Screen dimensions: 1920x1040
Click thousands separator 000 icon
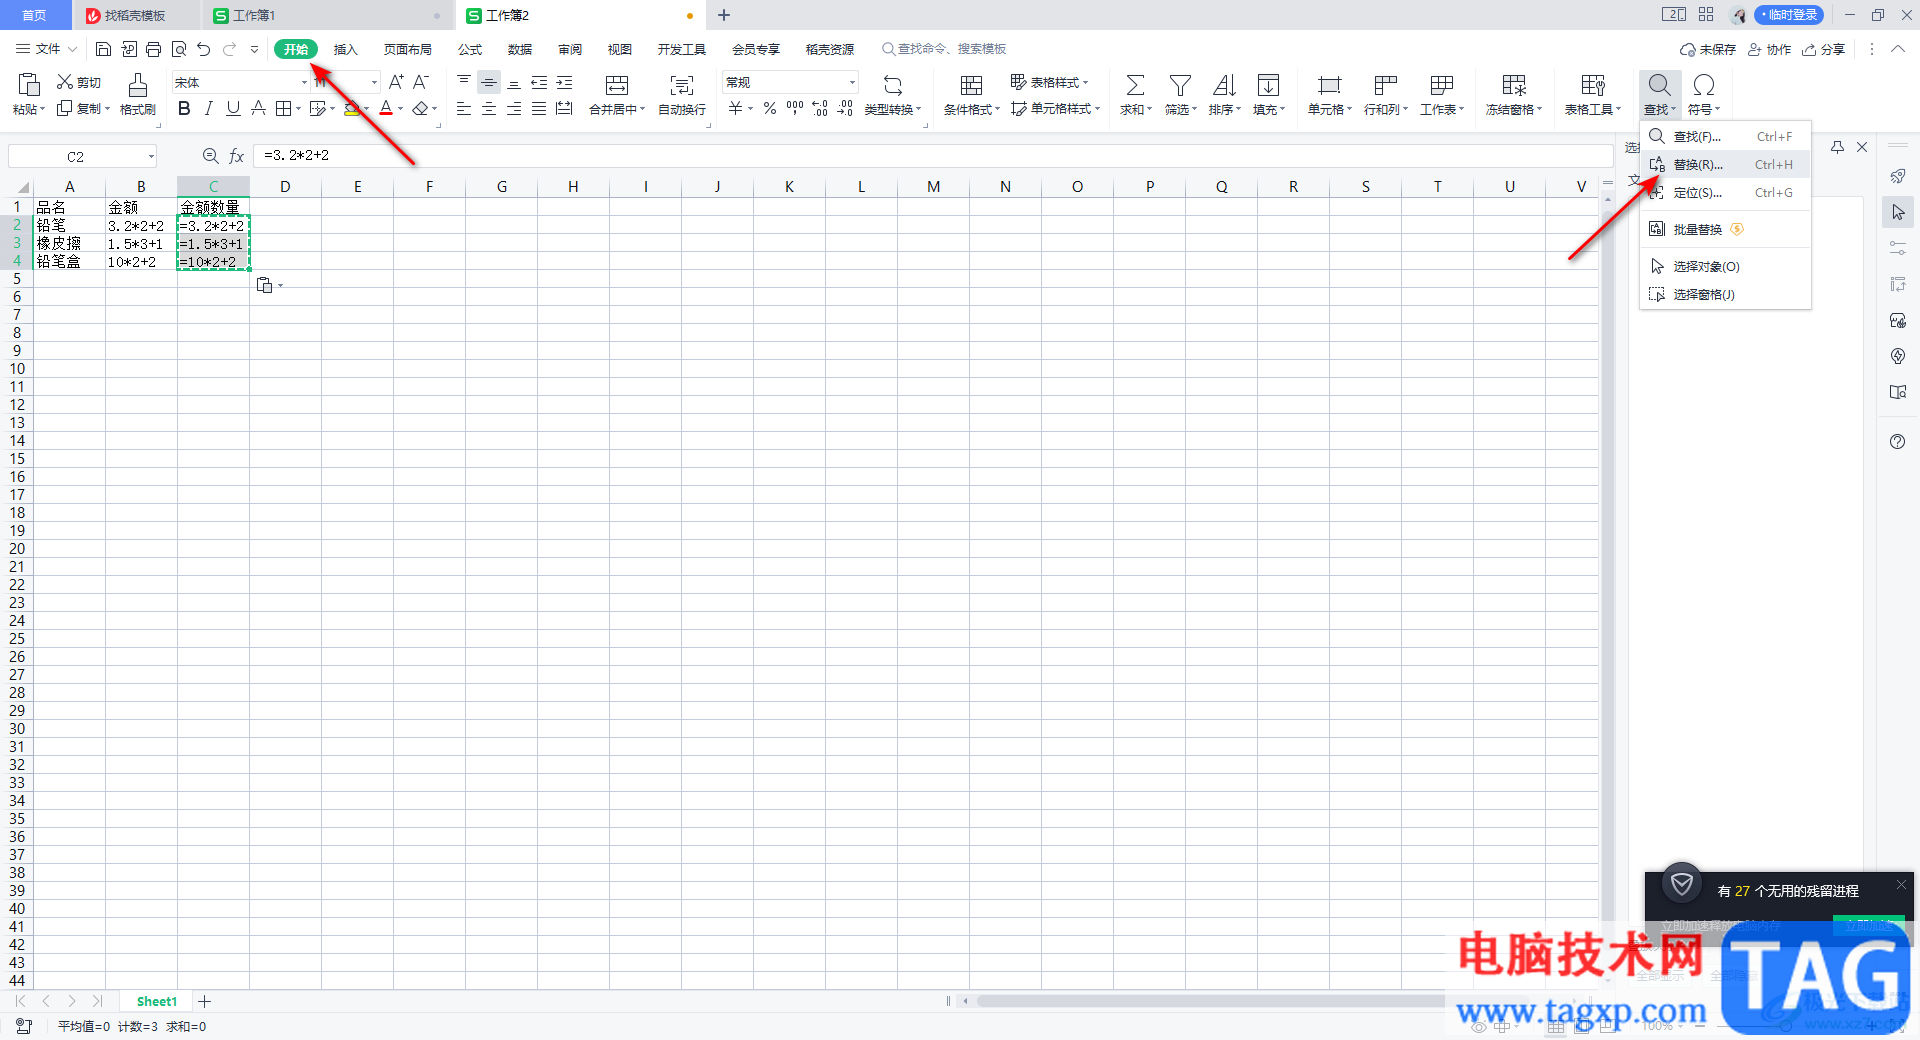pyautogui.click(x=795, y=109)
